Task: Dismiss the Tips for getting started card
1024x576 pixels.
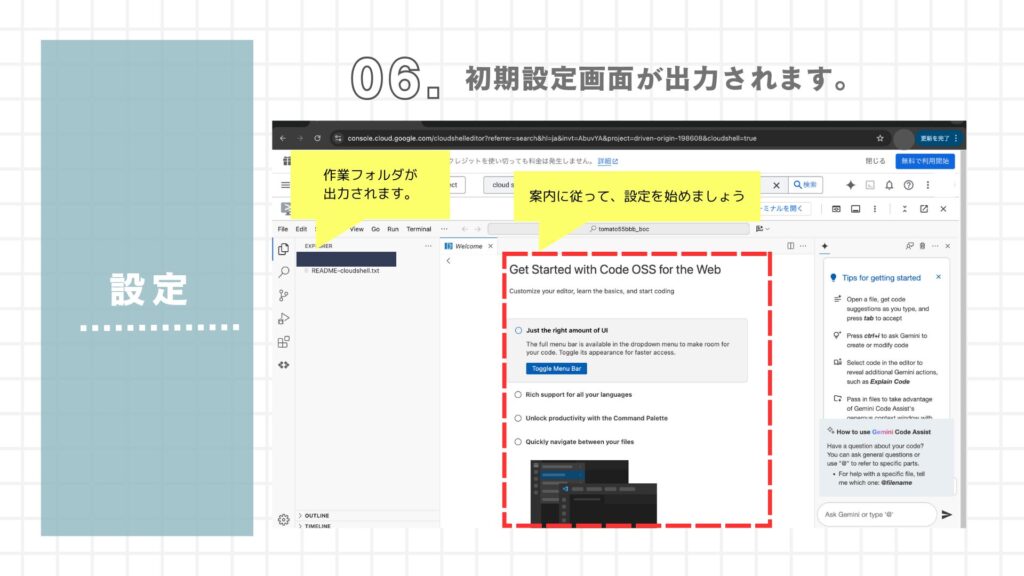Action: 938,277
